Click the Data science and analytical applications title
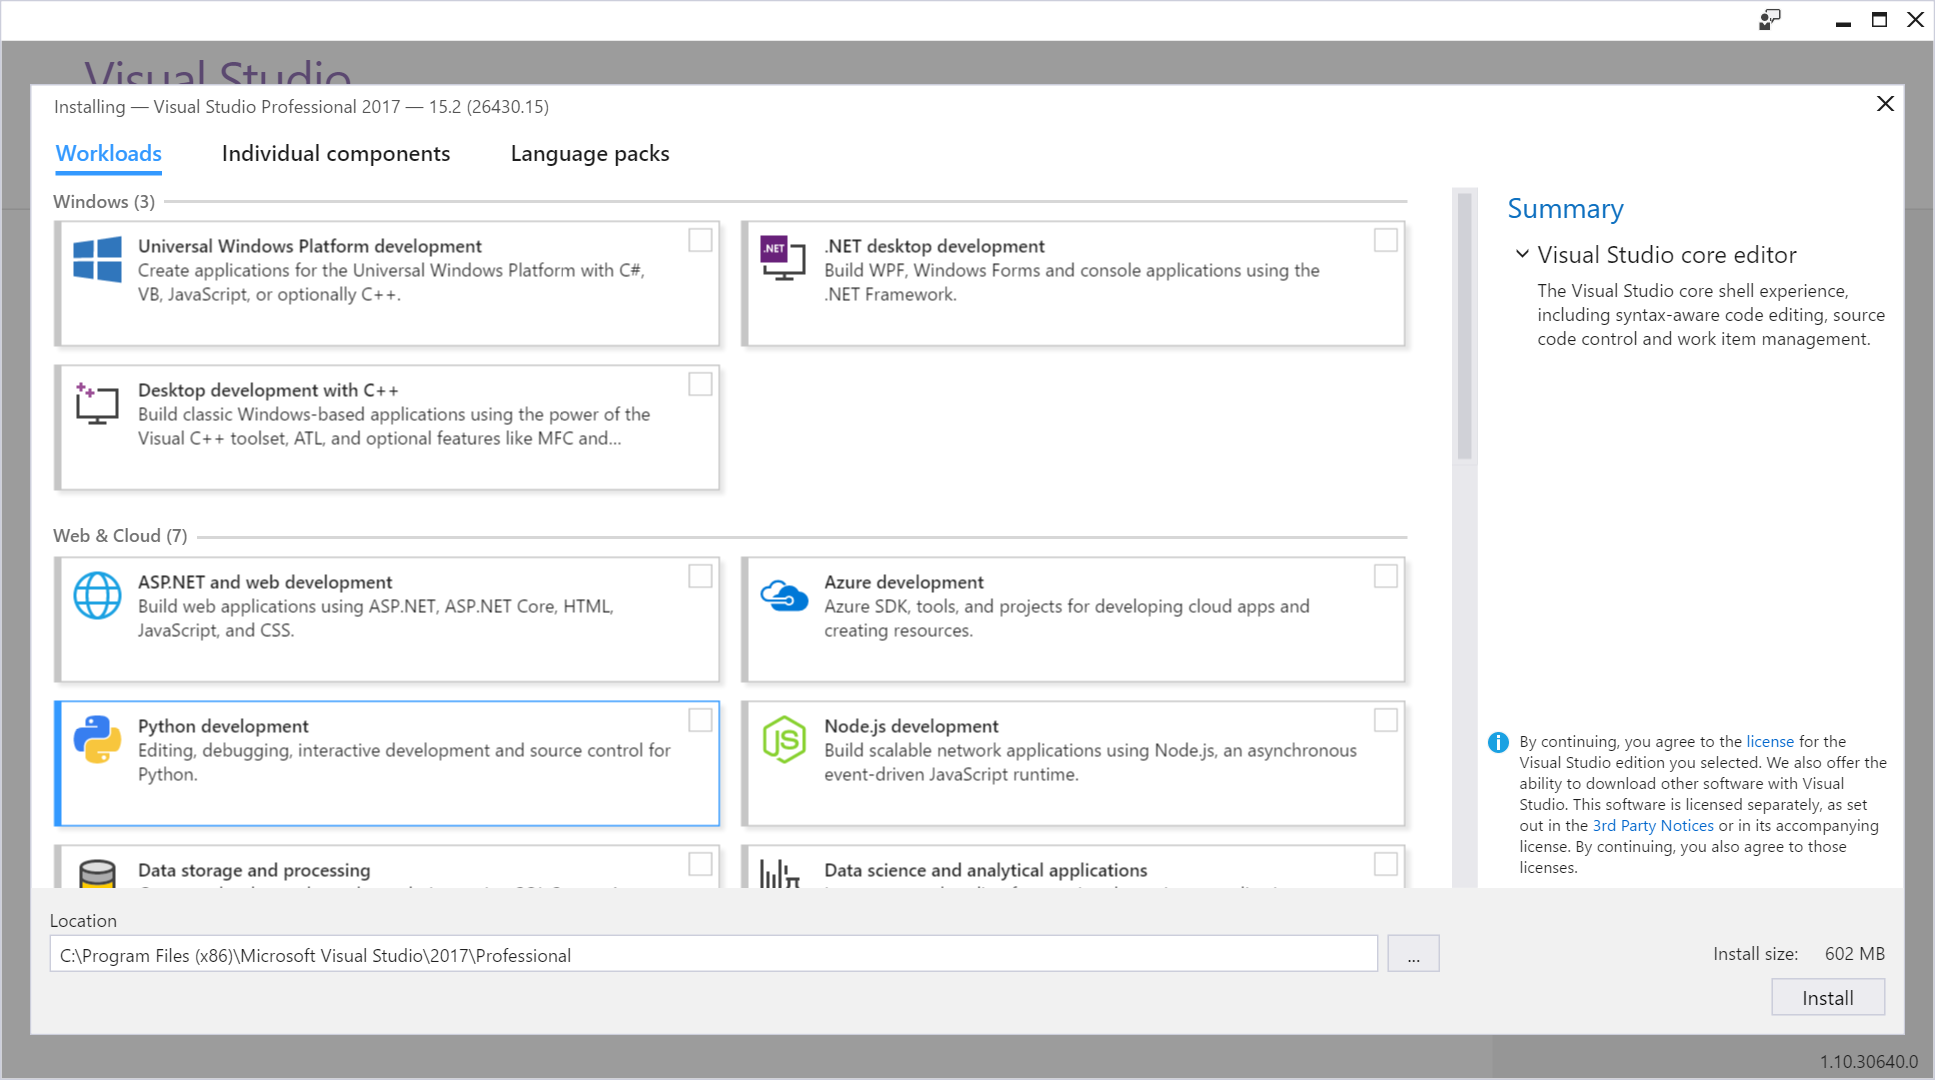 pos(986,870)
